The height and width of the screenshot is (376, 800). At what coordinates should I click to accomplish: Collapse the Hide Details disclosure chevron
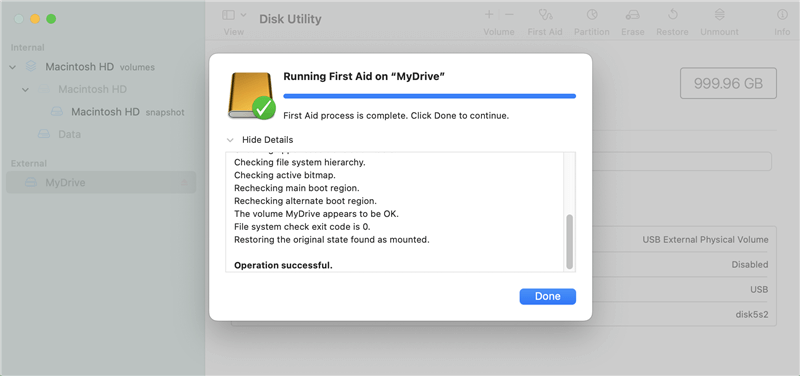pyautogui.click(x=231, y=140)
